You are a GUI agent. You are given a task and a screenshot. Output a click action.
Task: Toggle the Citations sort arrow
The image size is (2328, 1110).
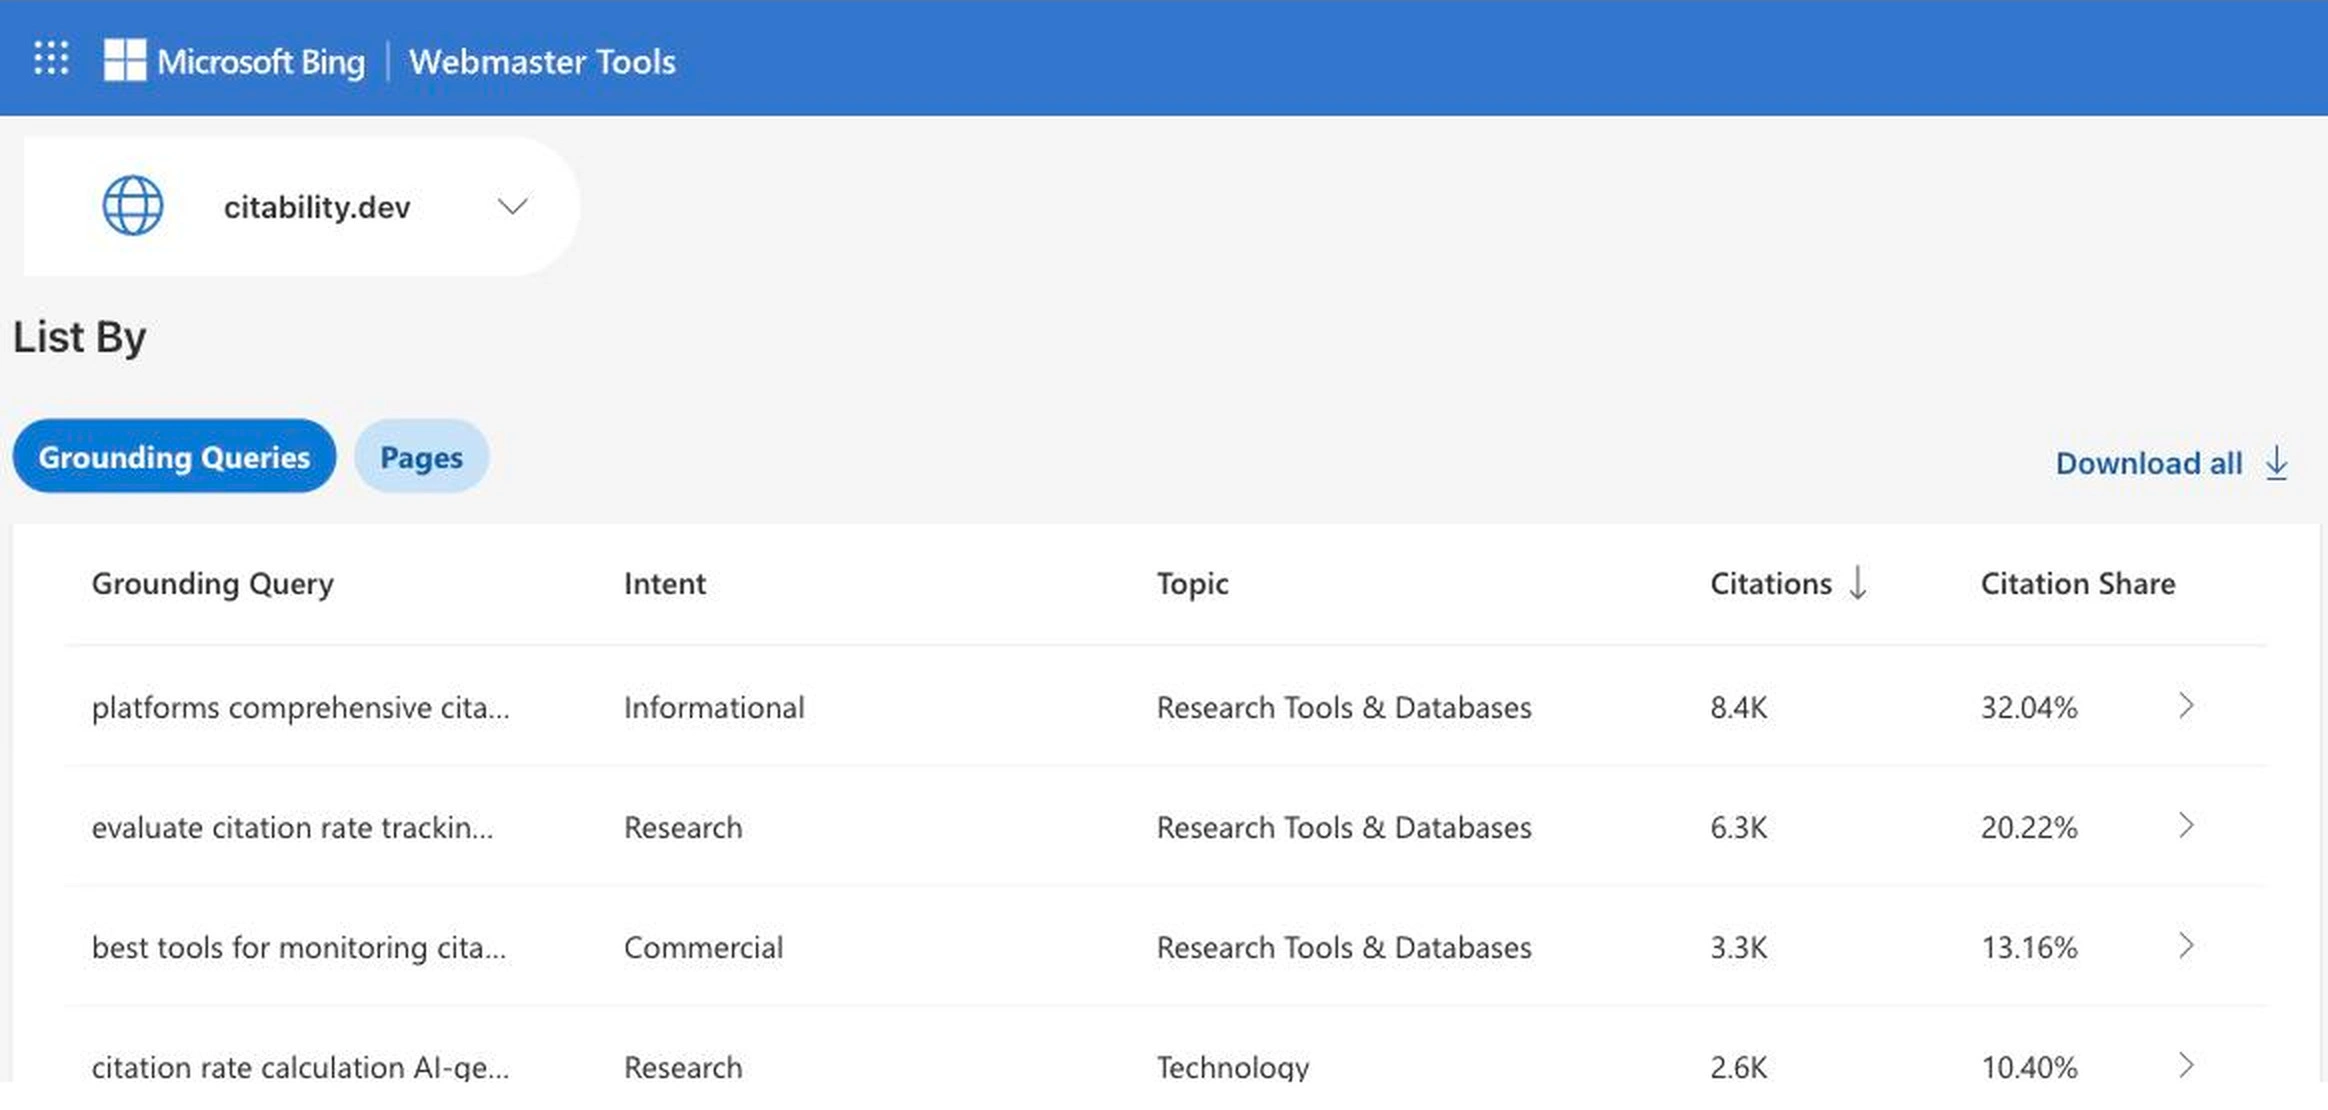pos(1857,582)
